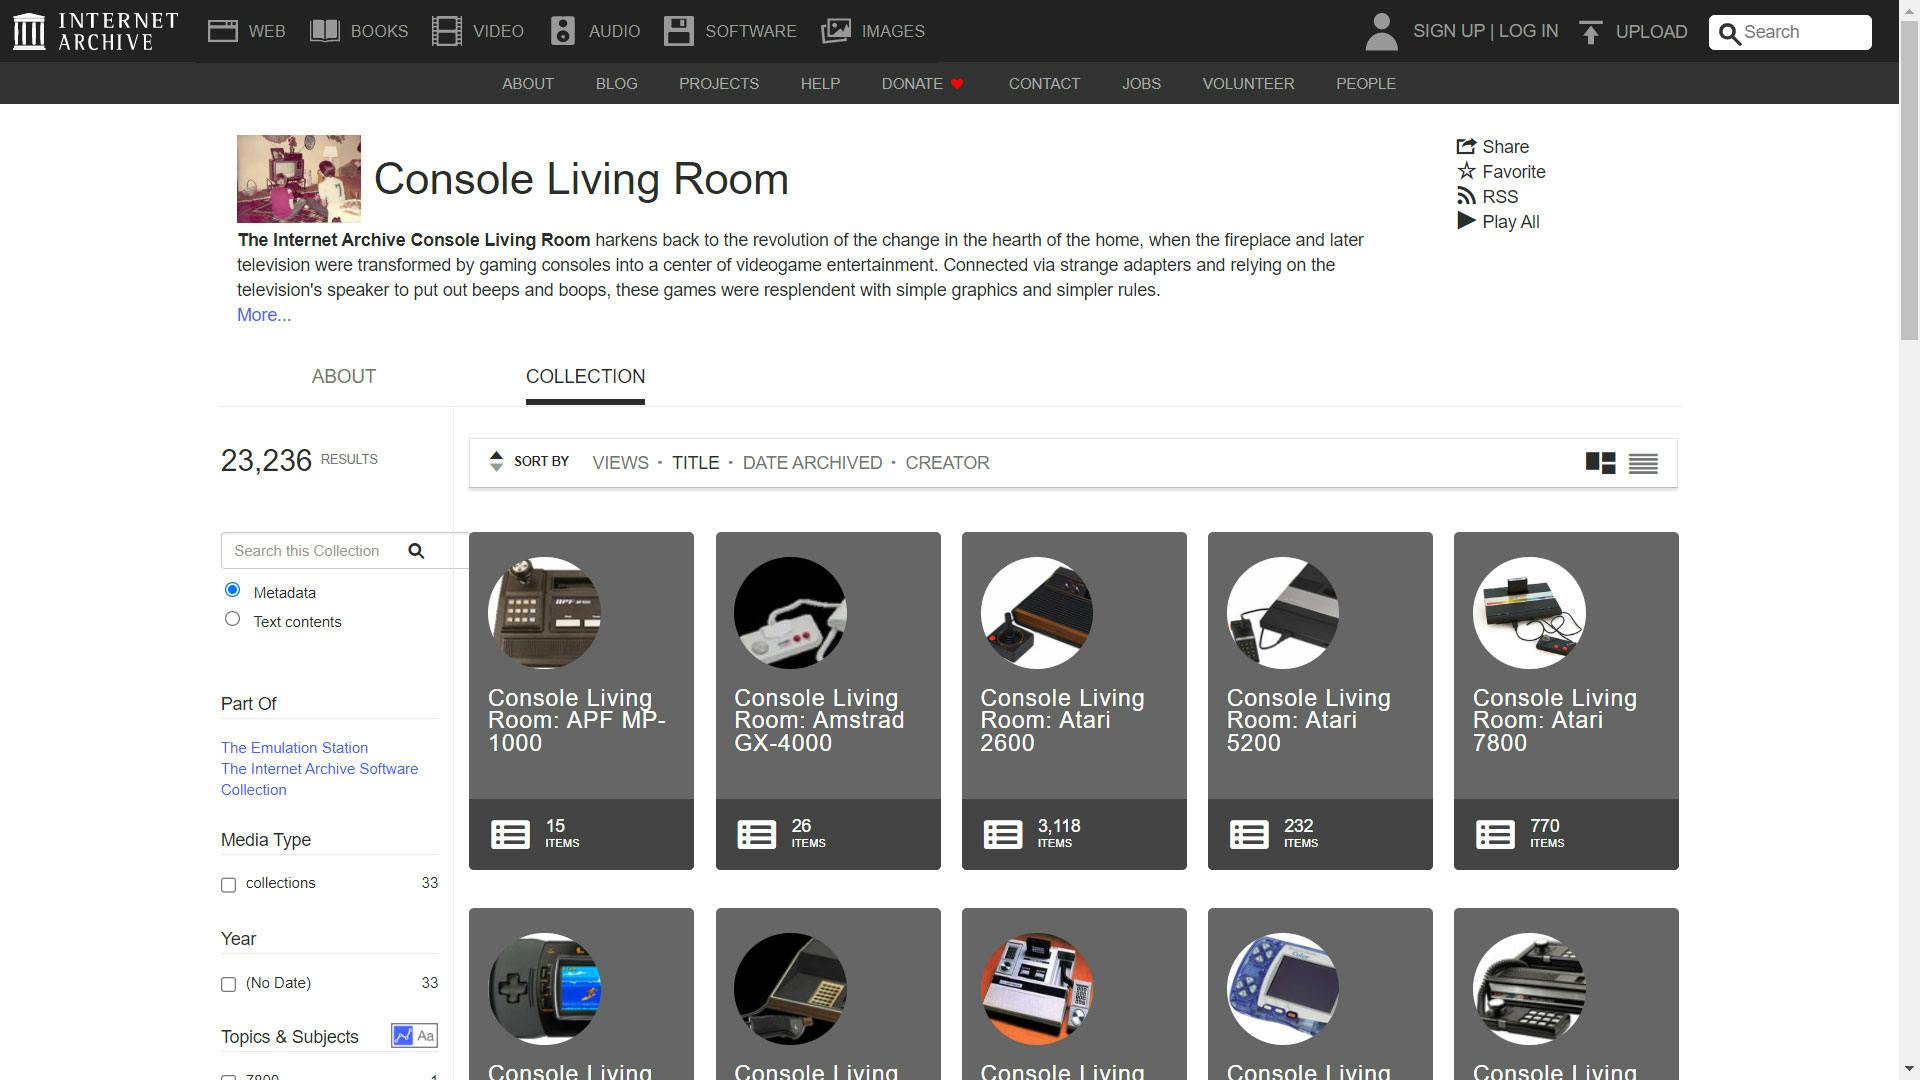Select the tile view layout icon
1920x1080 pixels.
point(1600,463)
